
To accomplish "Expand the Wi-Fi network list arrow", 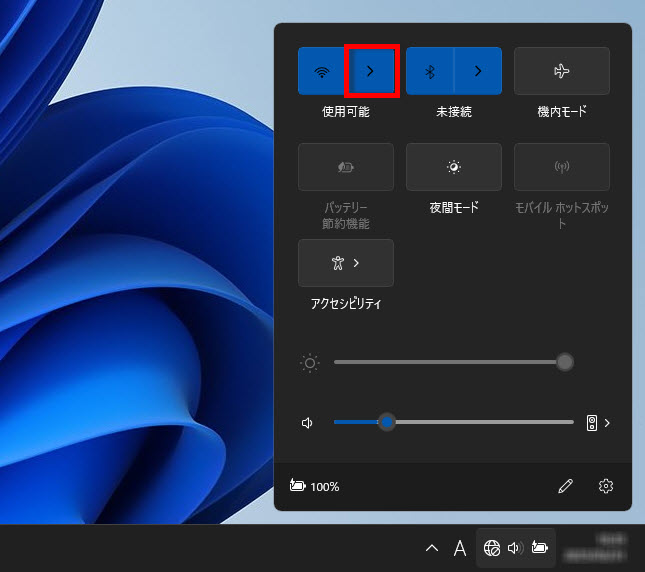I will pos(371,71).
